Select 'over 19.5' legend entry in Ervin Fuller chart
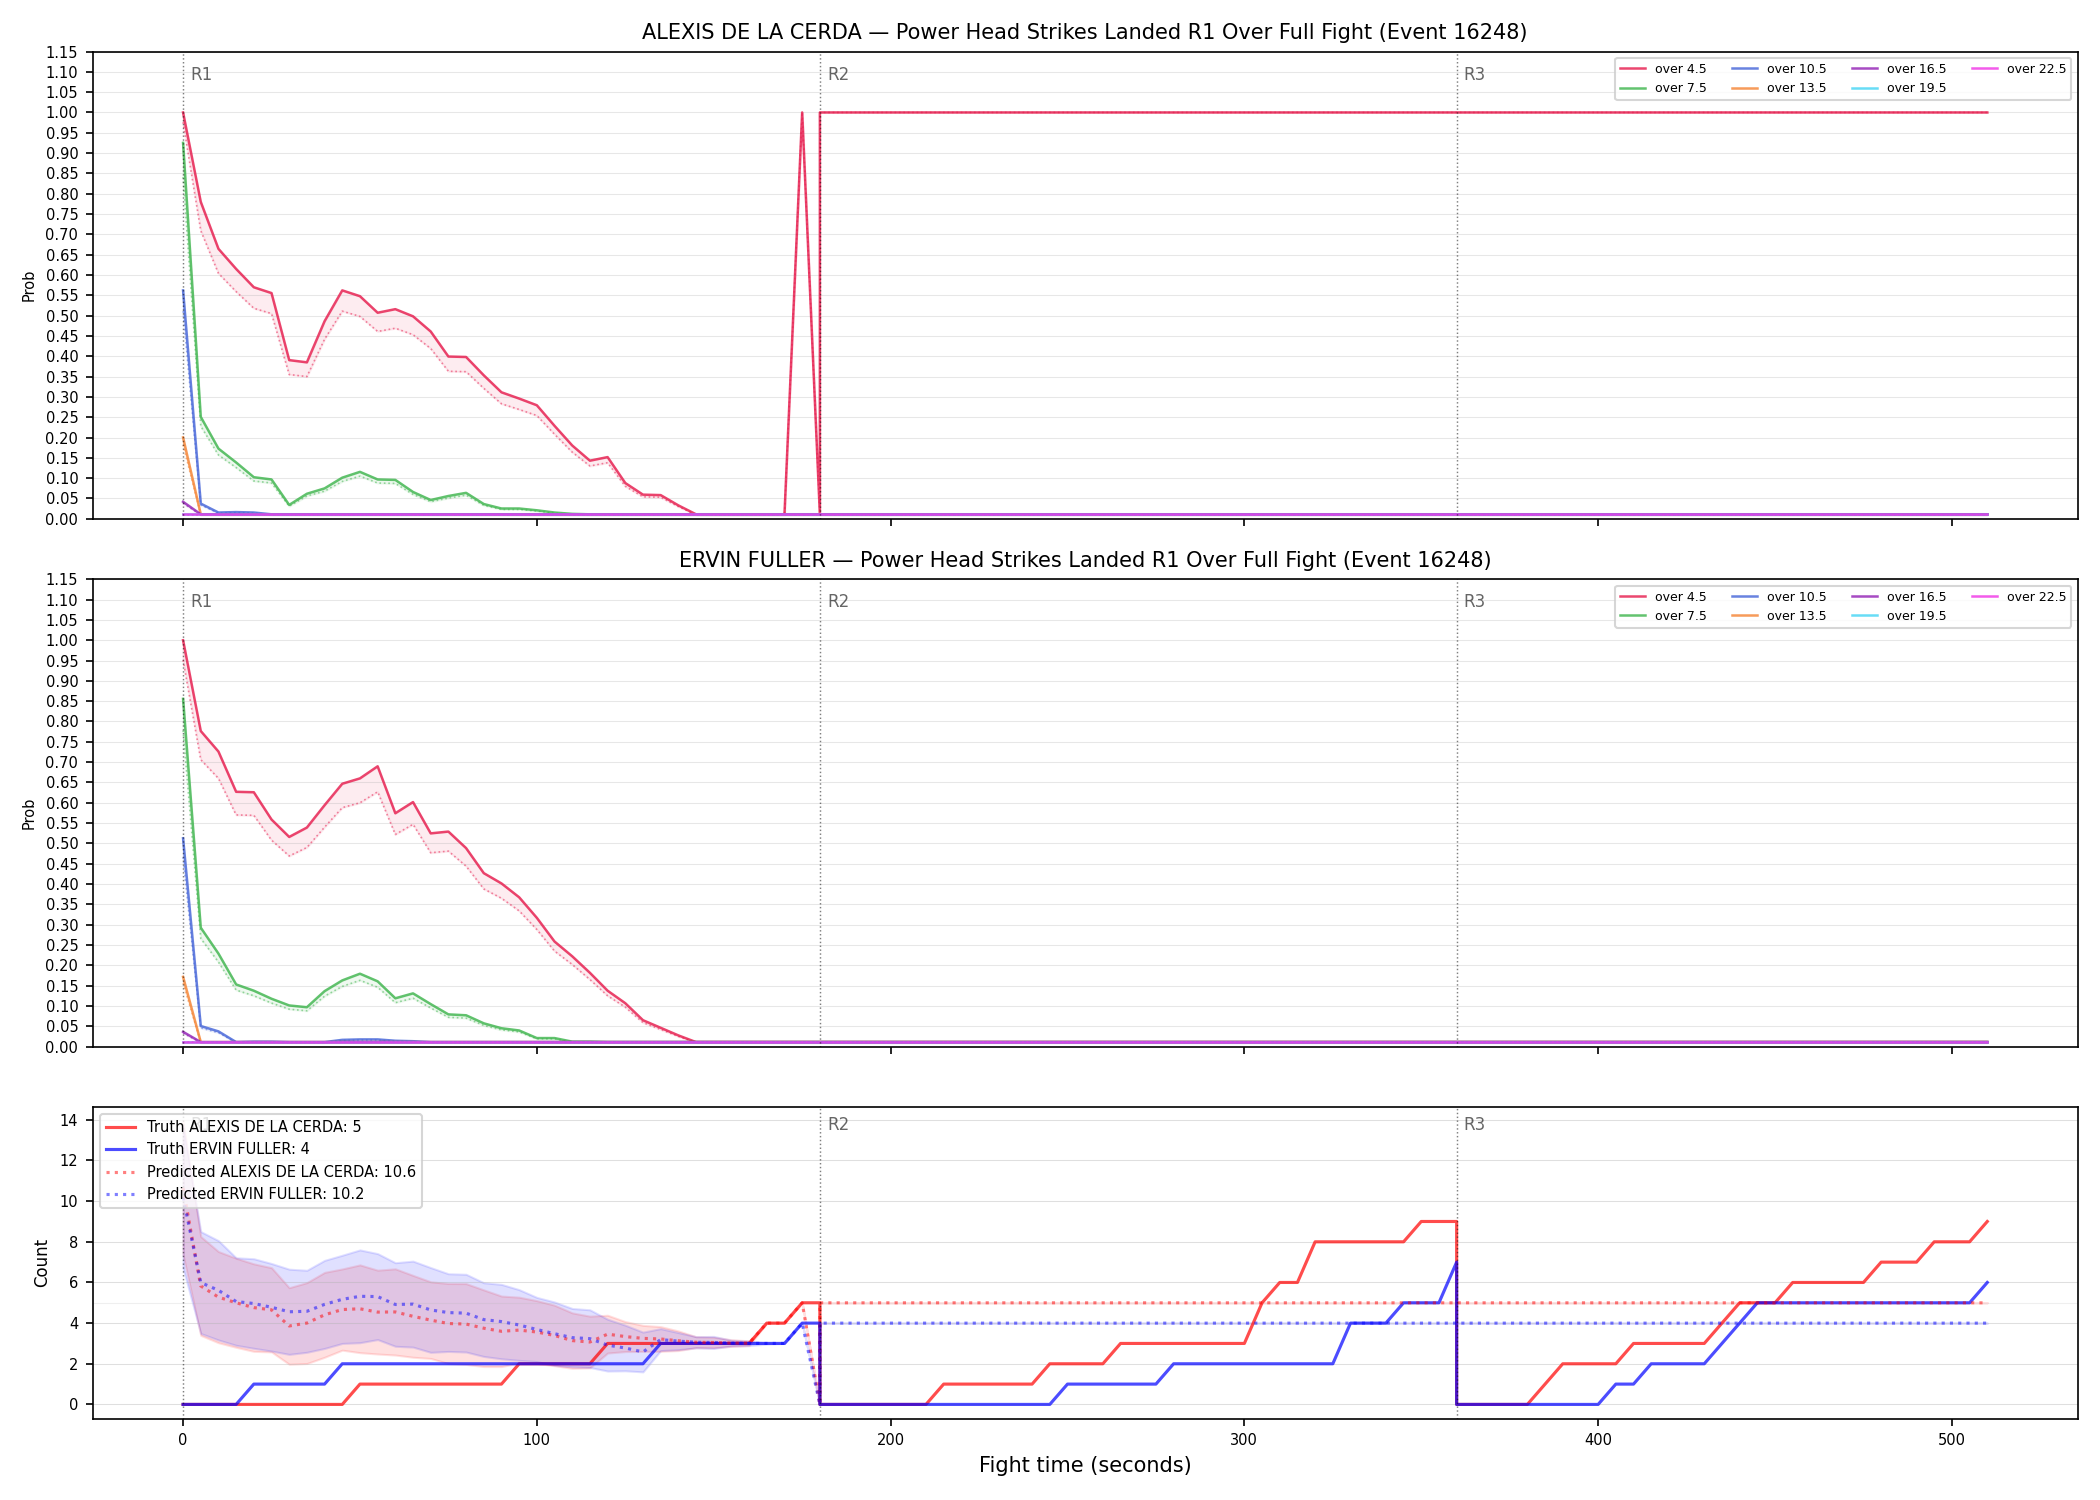This screenshot has height=1500, width=2100. [x=1899, y=616]
